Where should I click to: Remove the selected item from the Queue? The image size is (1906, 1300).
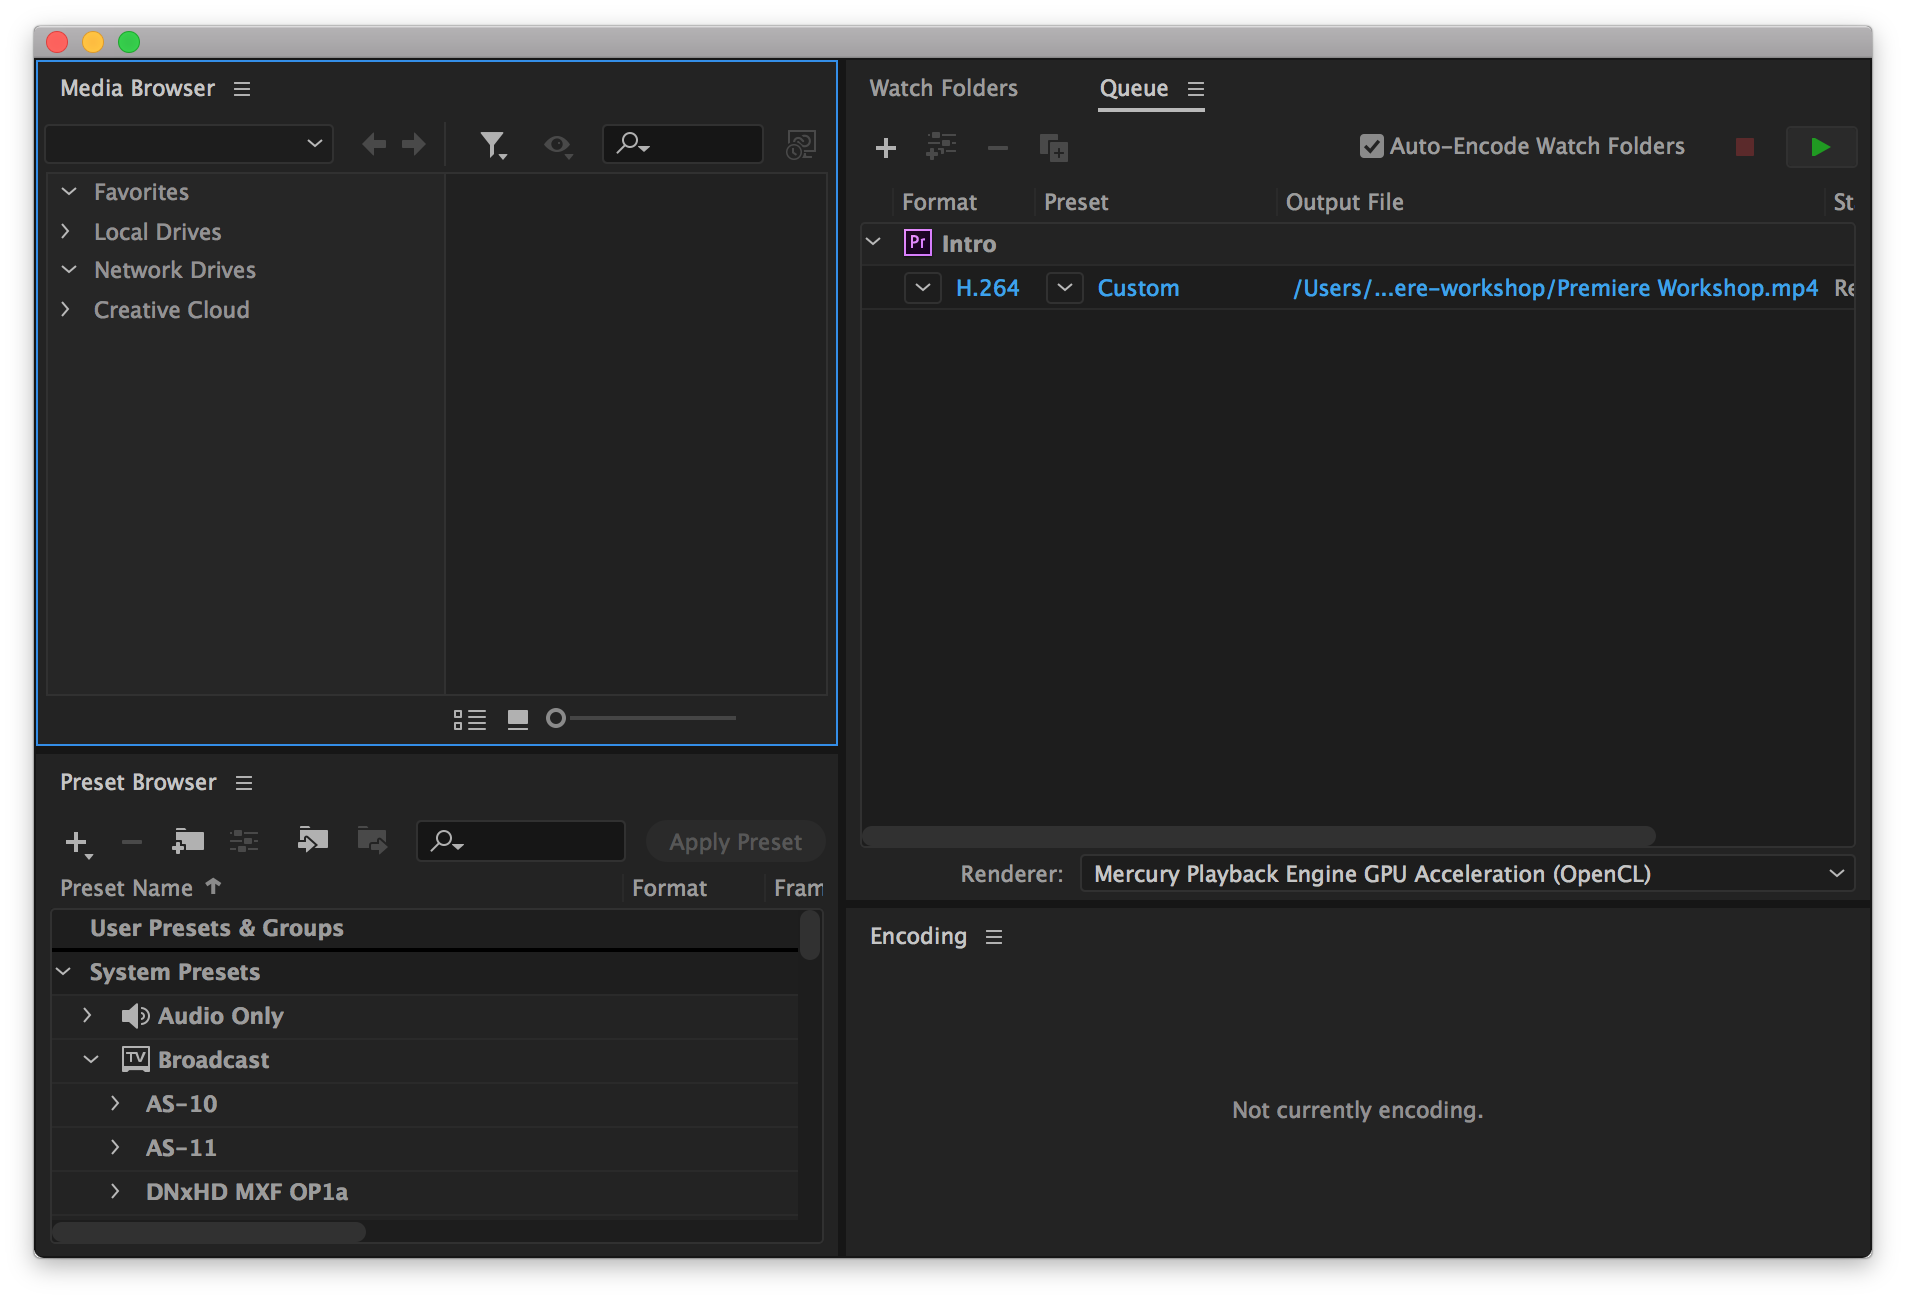click(997, 148)
